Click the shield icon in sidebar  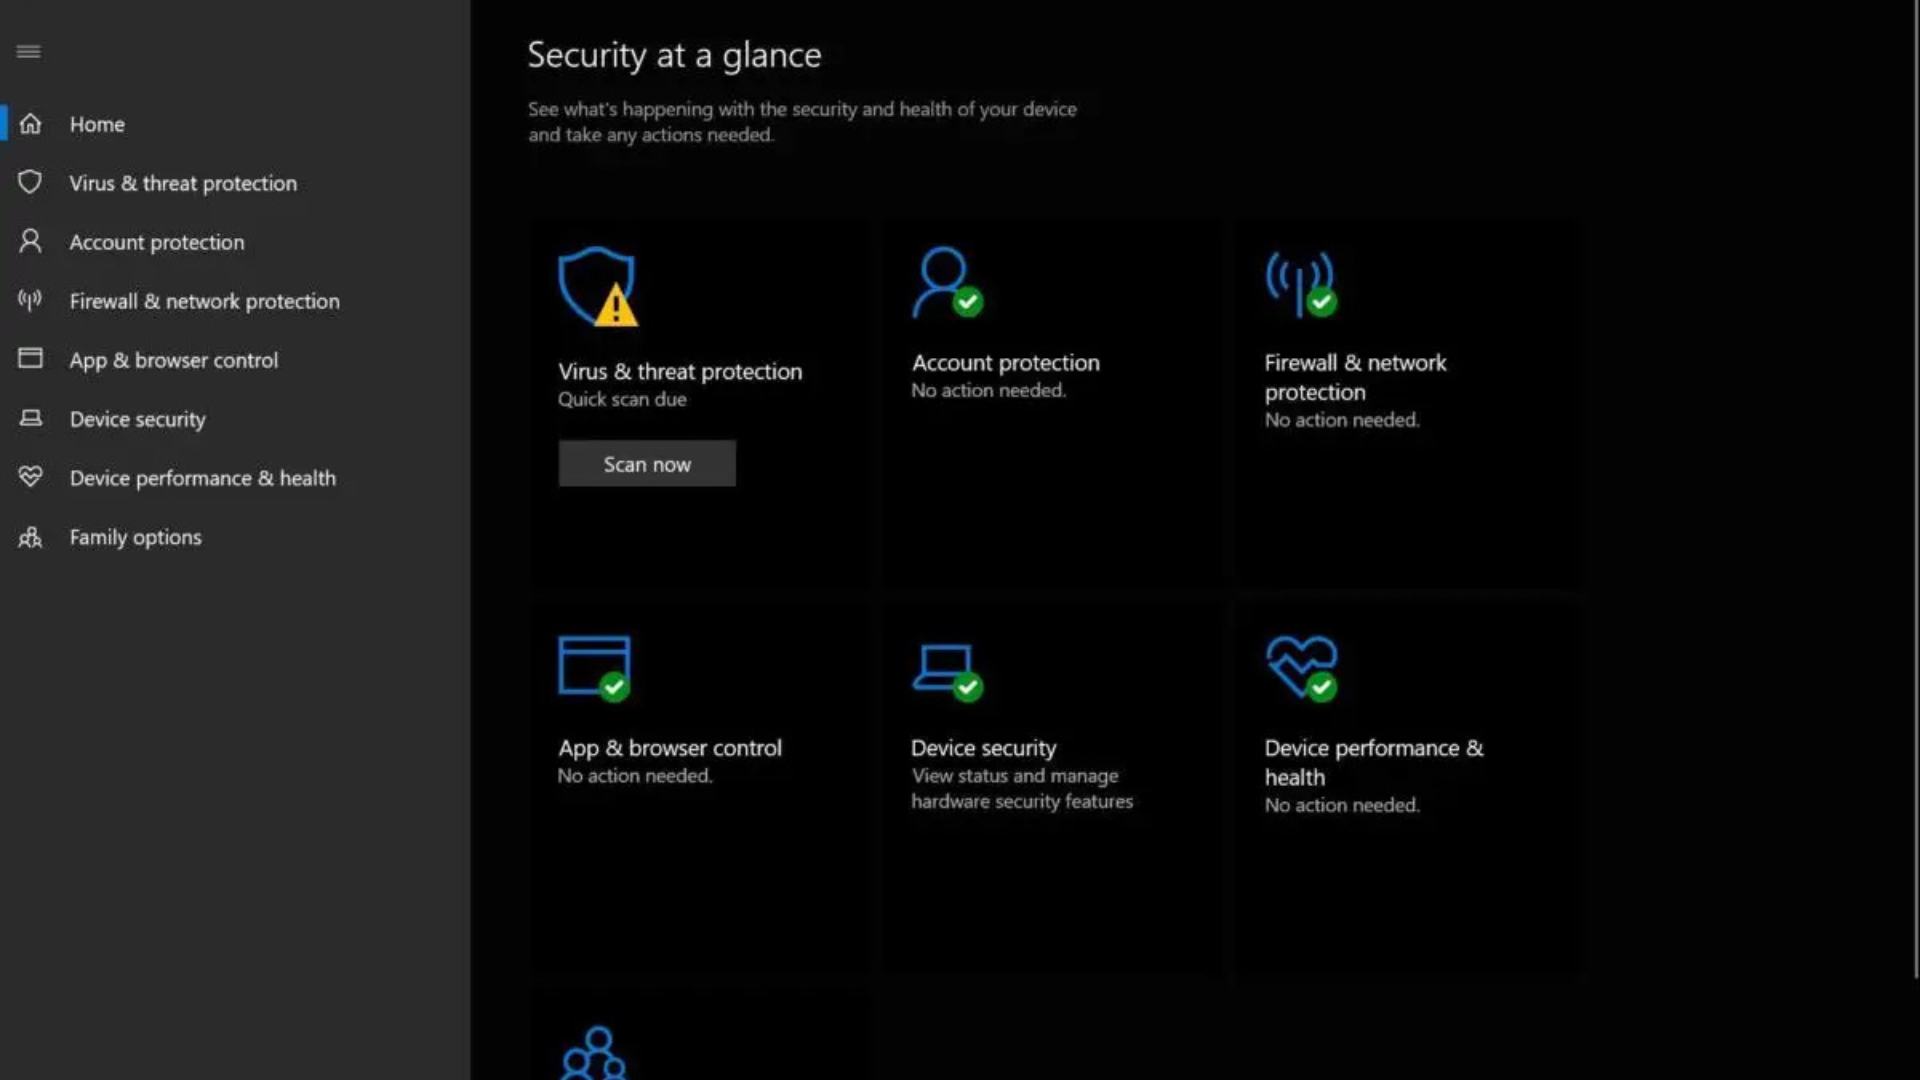(x=30, y=182)
